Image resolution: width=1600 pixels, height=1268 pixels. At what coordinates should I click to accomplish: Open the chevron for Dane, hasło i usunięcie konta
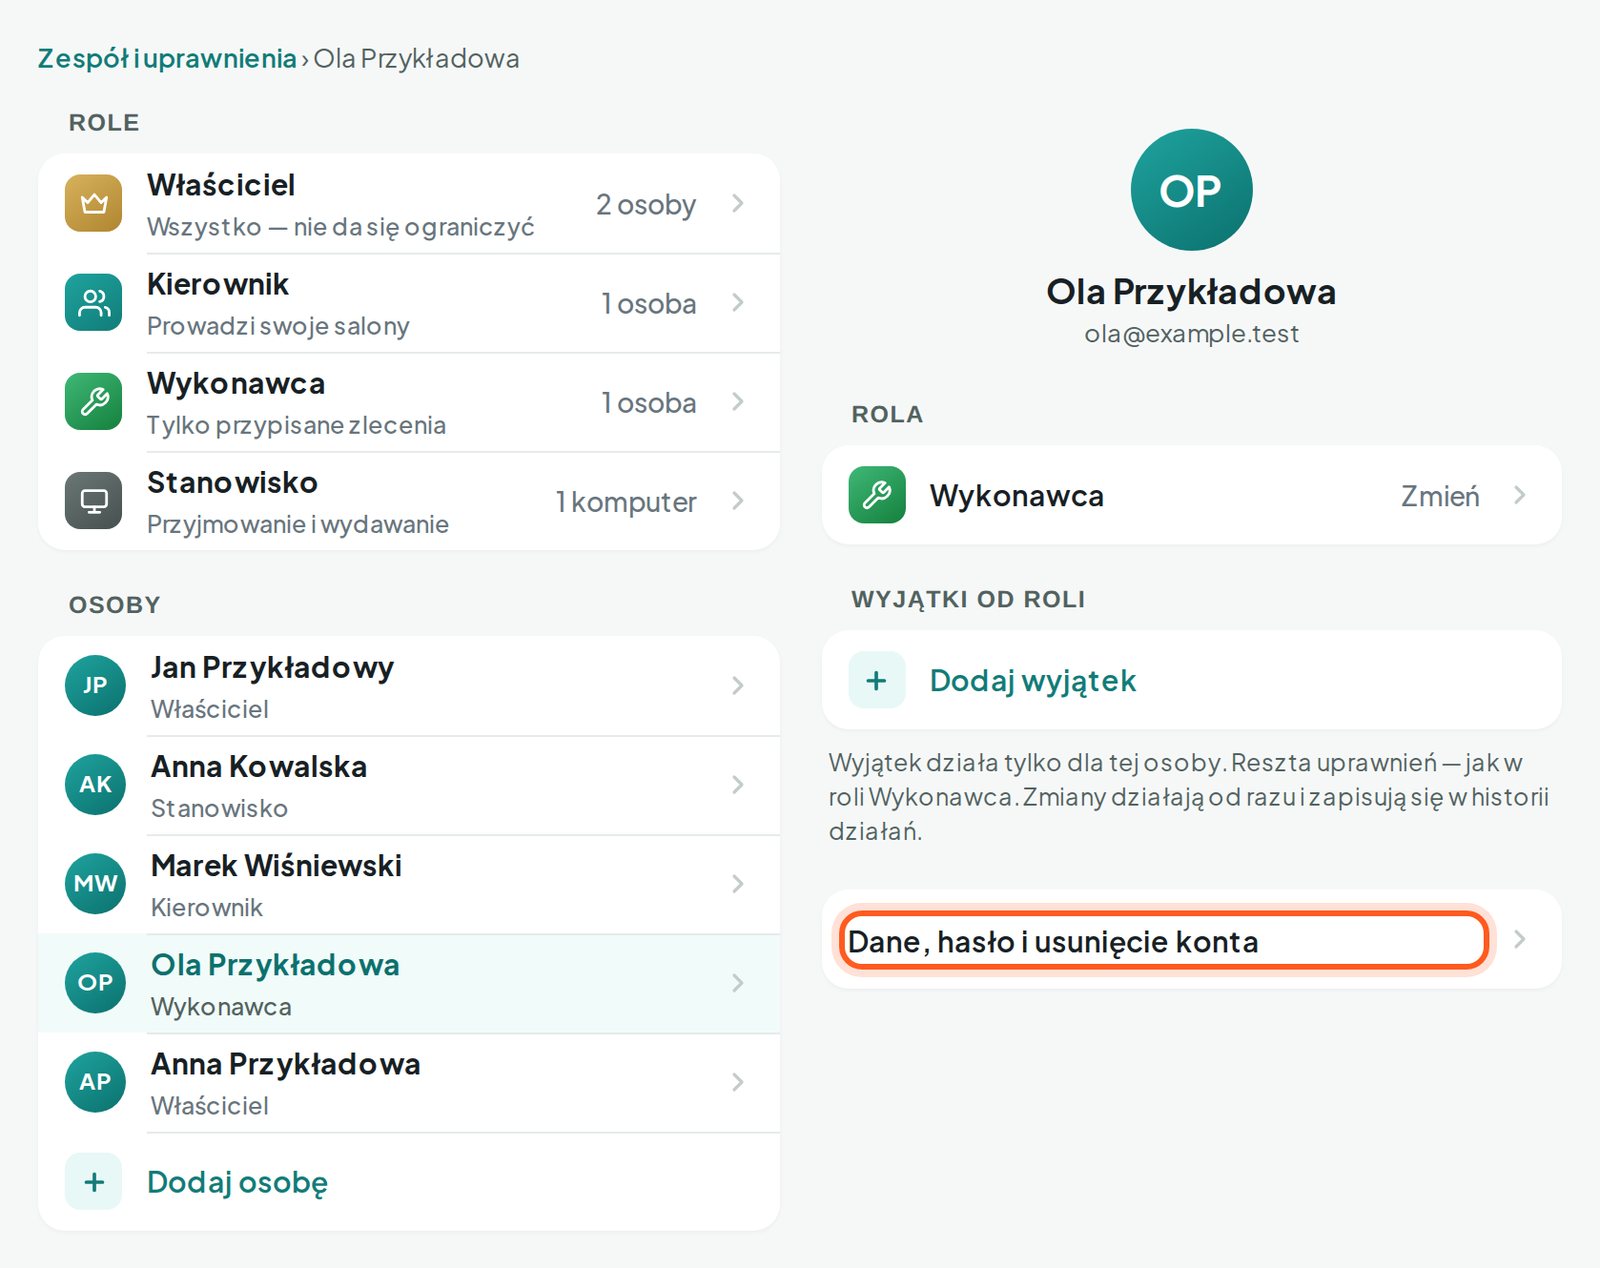point(1520,939)
